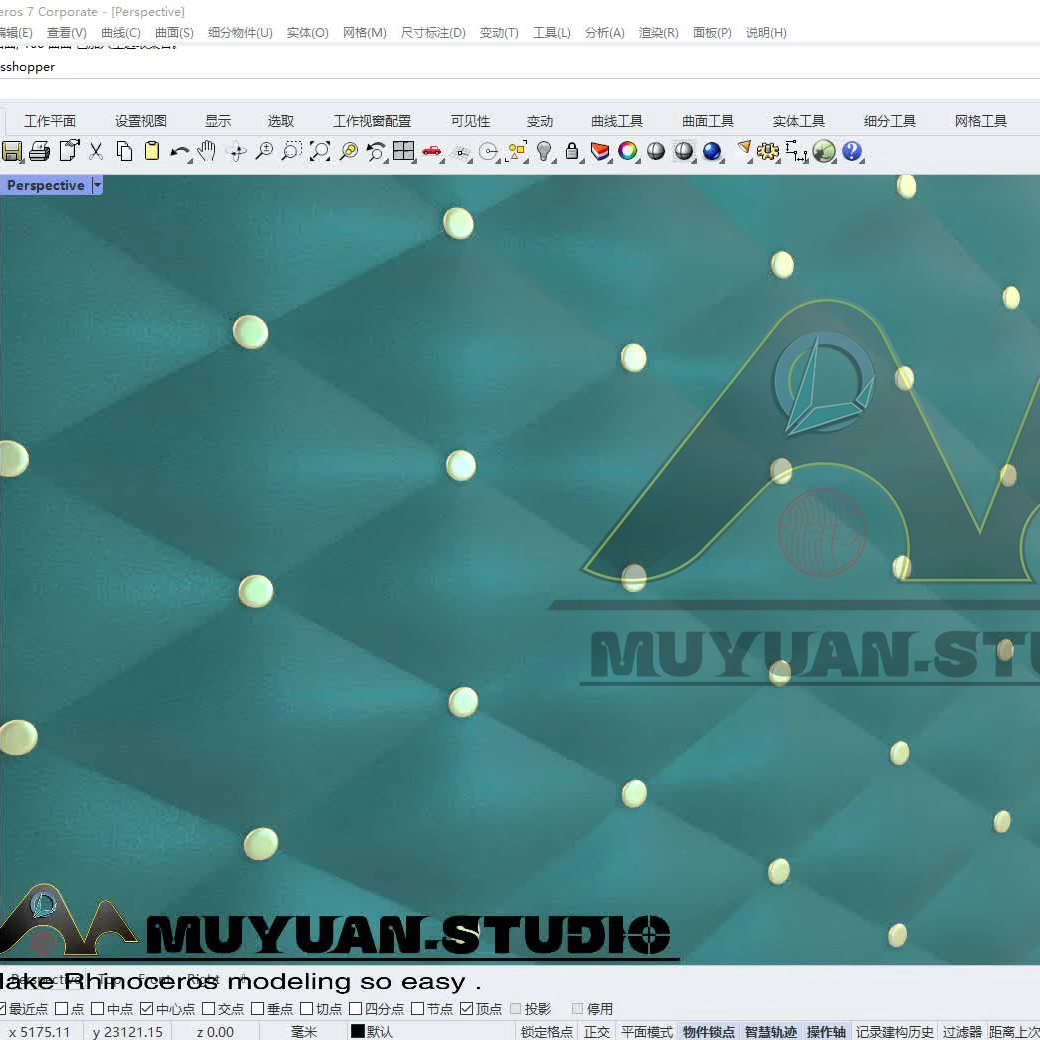Viewport: 1040px width, 1040px height.
Task: Toggle the 停用 checkbox
Action: [x=577, y=1008]
